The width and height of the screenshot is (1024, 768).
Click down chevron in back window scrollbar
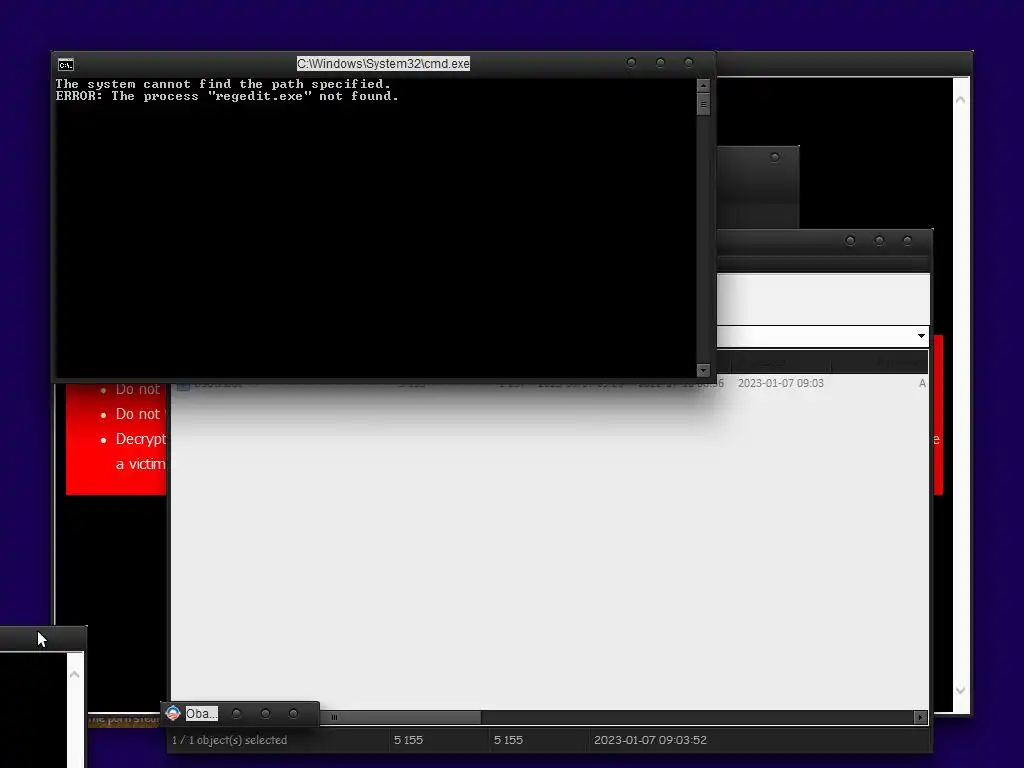(961, 690)
